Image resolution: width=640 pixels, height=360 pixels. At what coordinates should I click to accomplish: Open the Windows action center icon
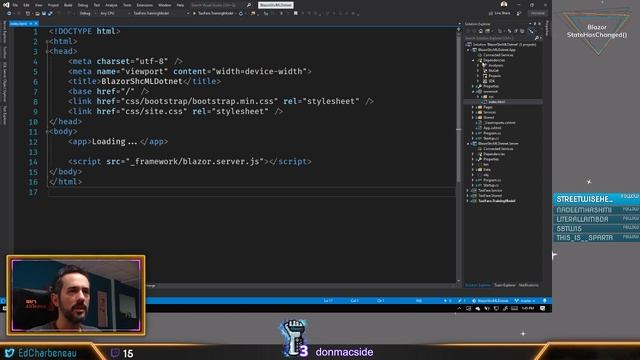coord(542,309)
